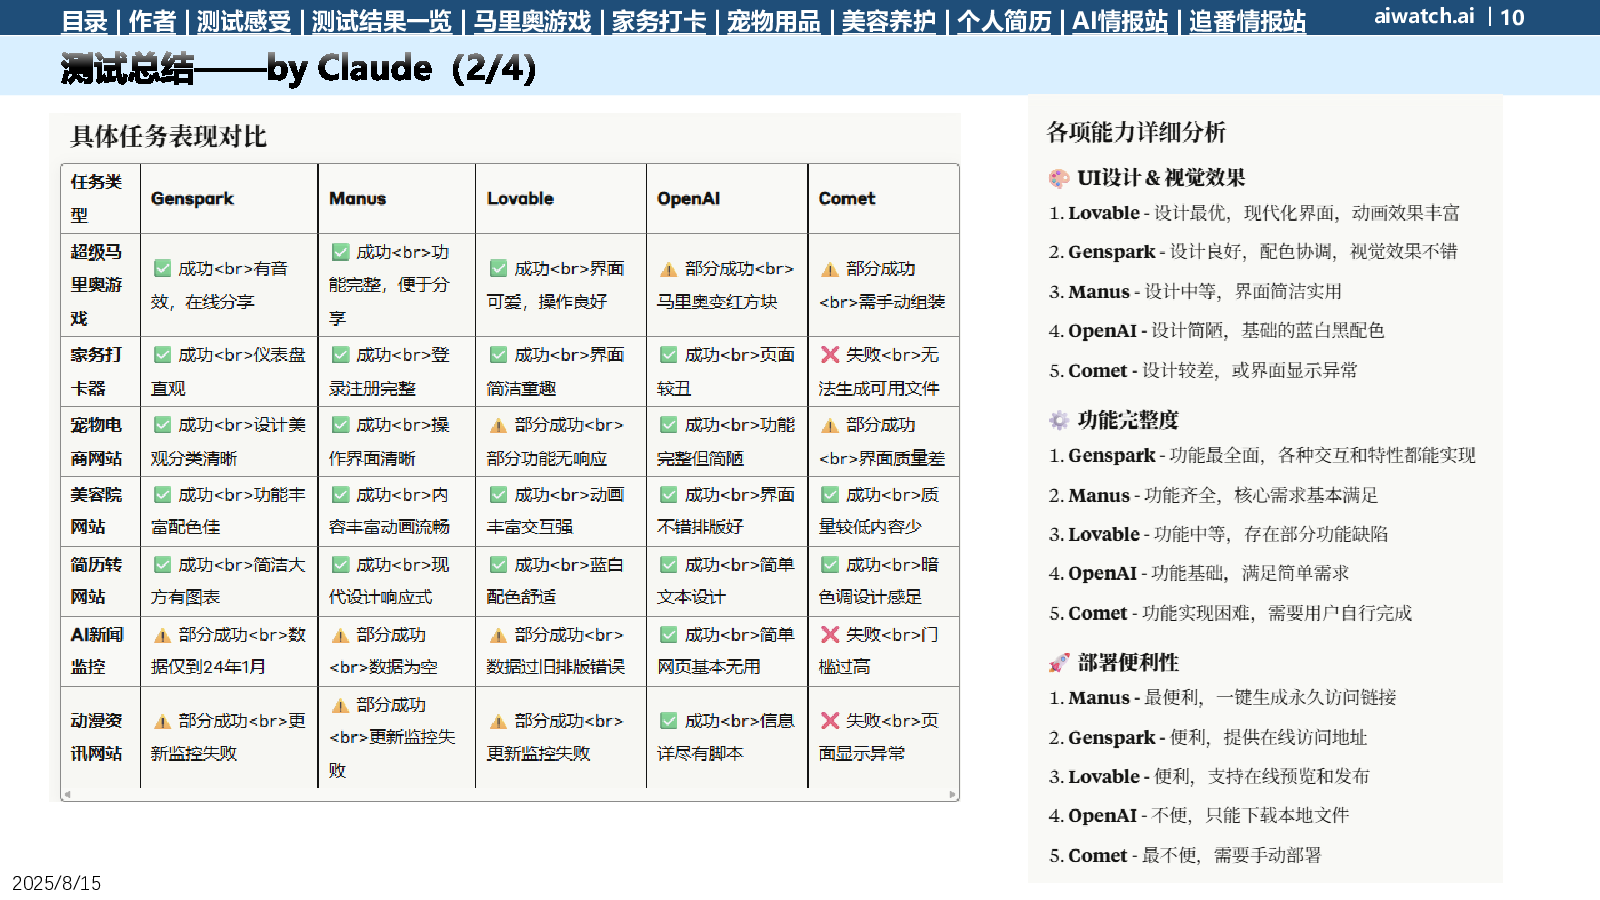Click green check in OpenAI AI新闻监控 cell
1600x900 pixels.
668,634
